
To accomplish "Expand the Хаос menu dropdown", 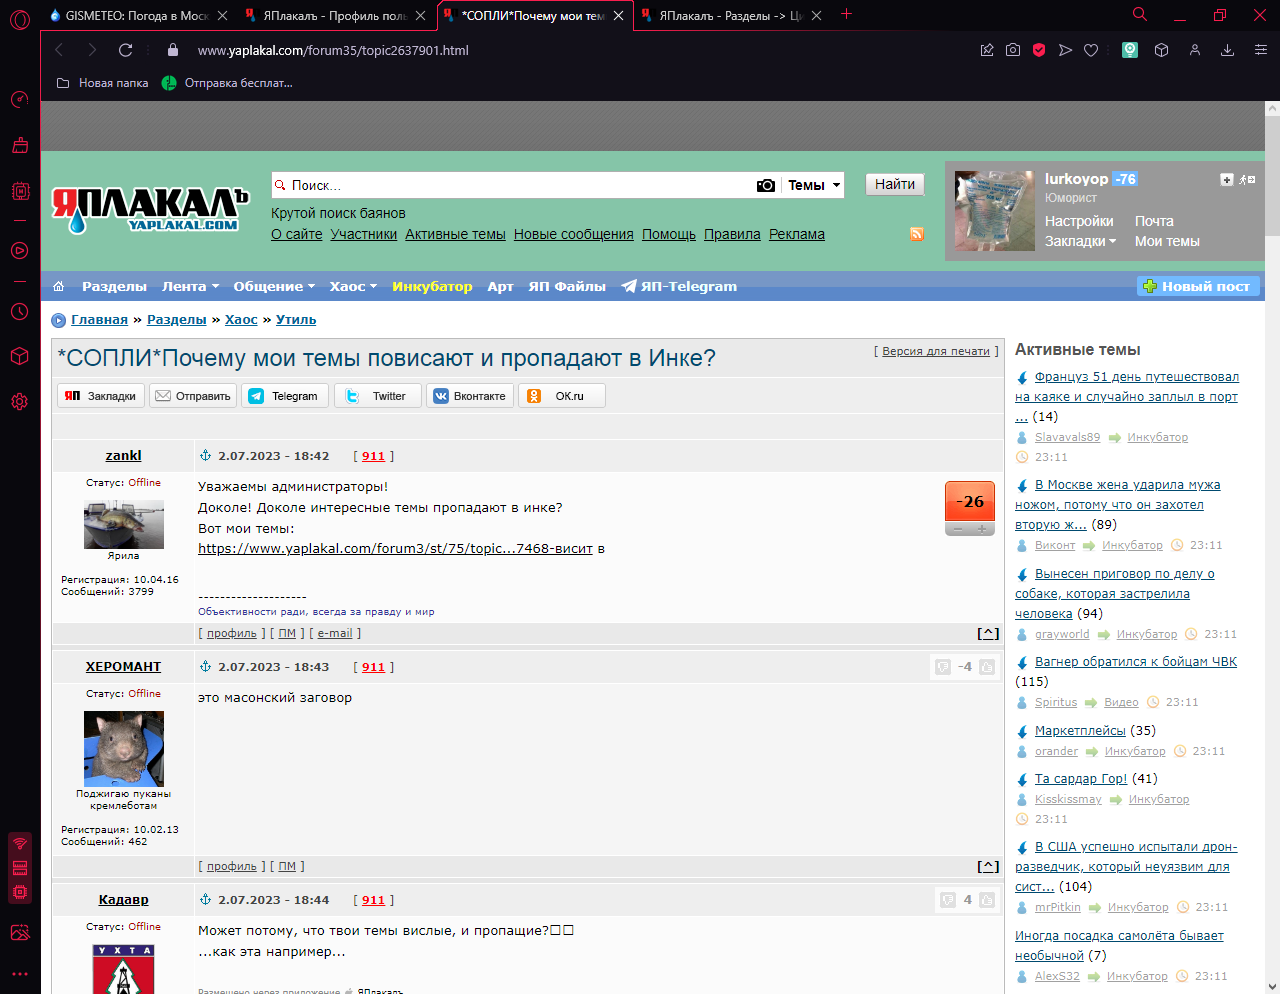I will pyautogui.click(x=353, y=286).
